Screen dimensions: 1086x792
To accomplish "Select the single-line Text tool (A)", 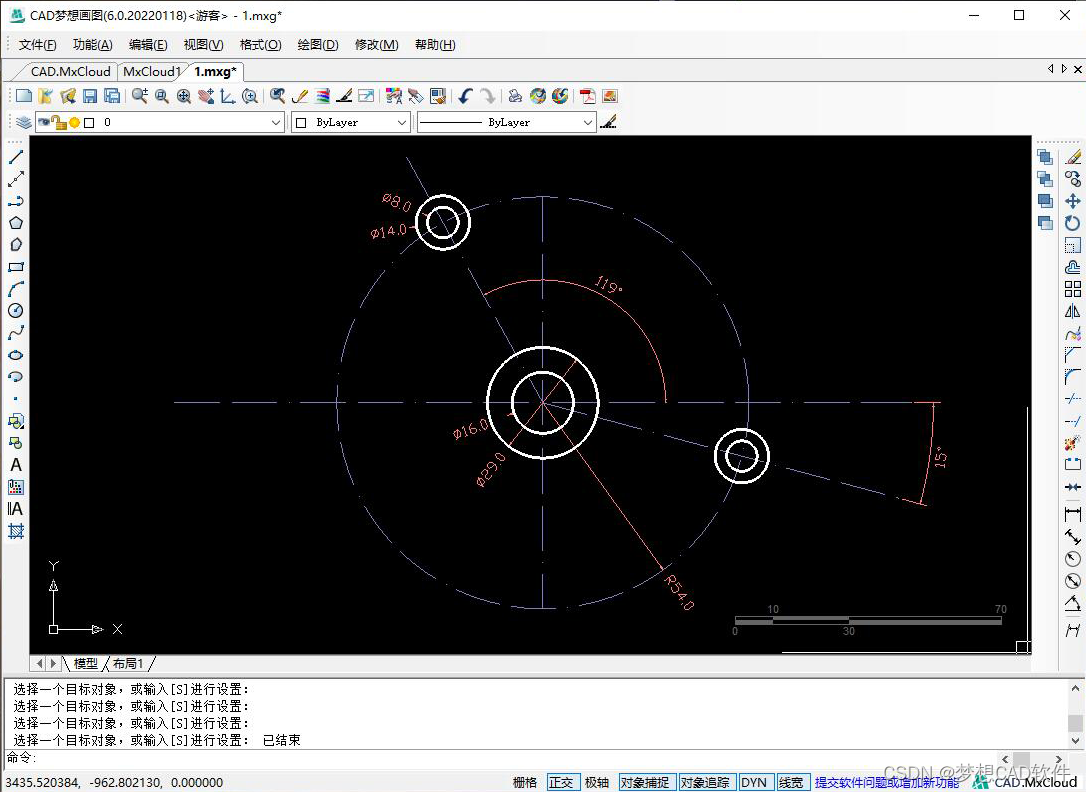I will [x=16, y=465].
